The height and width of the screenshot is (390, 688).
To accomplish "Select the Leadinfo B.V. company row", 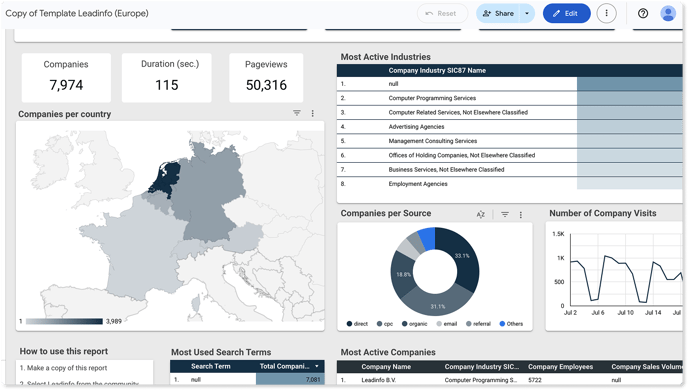I will 509,380.
